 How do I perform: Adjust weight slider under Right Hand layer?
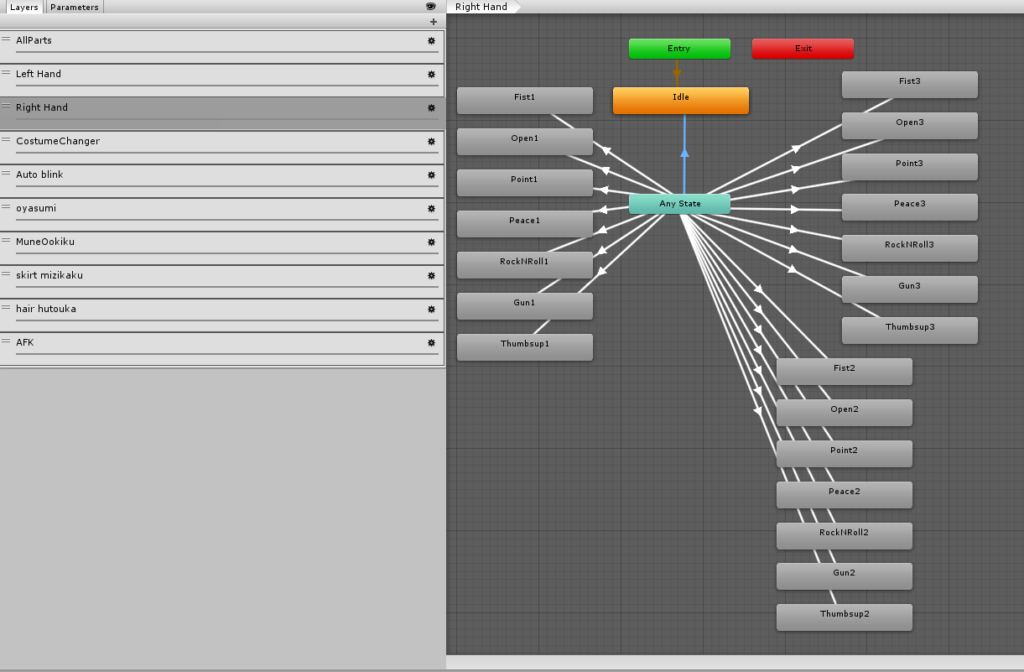point(220,119)
